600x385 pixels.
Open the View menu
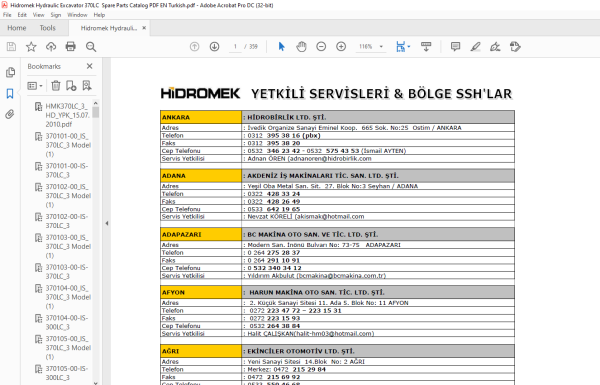38,15
